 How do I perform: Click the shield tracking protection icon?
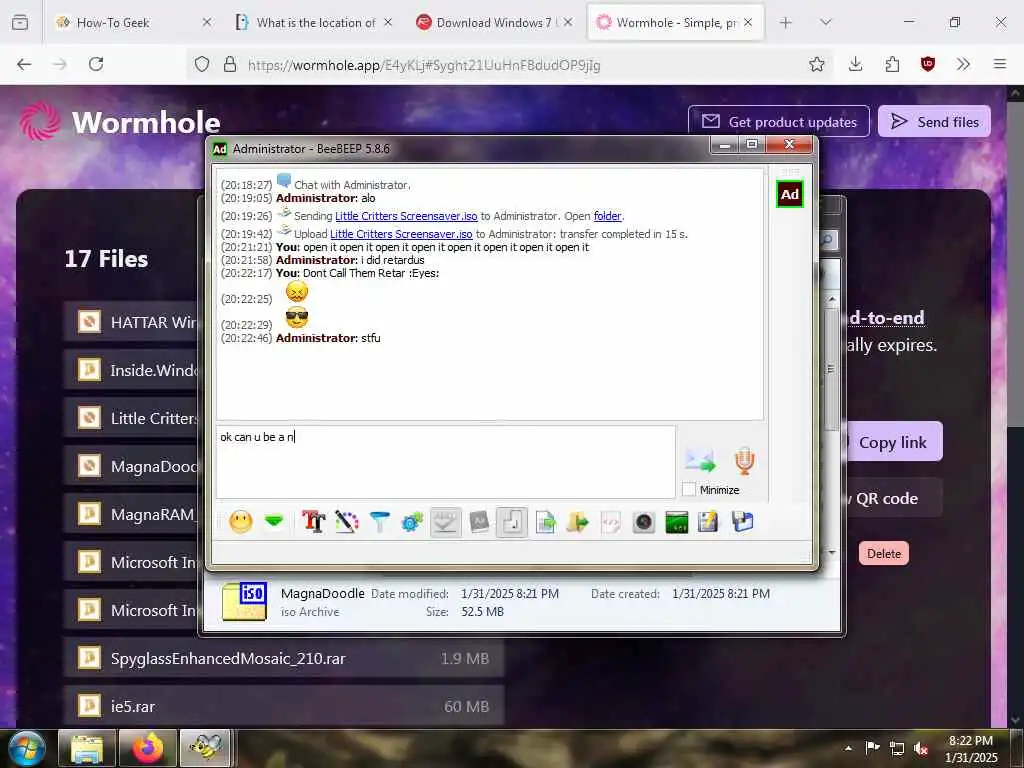click(x=202, y=64)
